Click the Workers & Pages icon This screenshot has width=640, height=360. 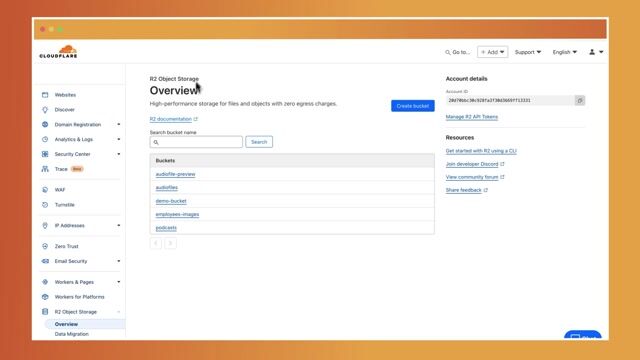tap(45, 282)
